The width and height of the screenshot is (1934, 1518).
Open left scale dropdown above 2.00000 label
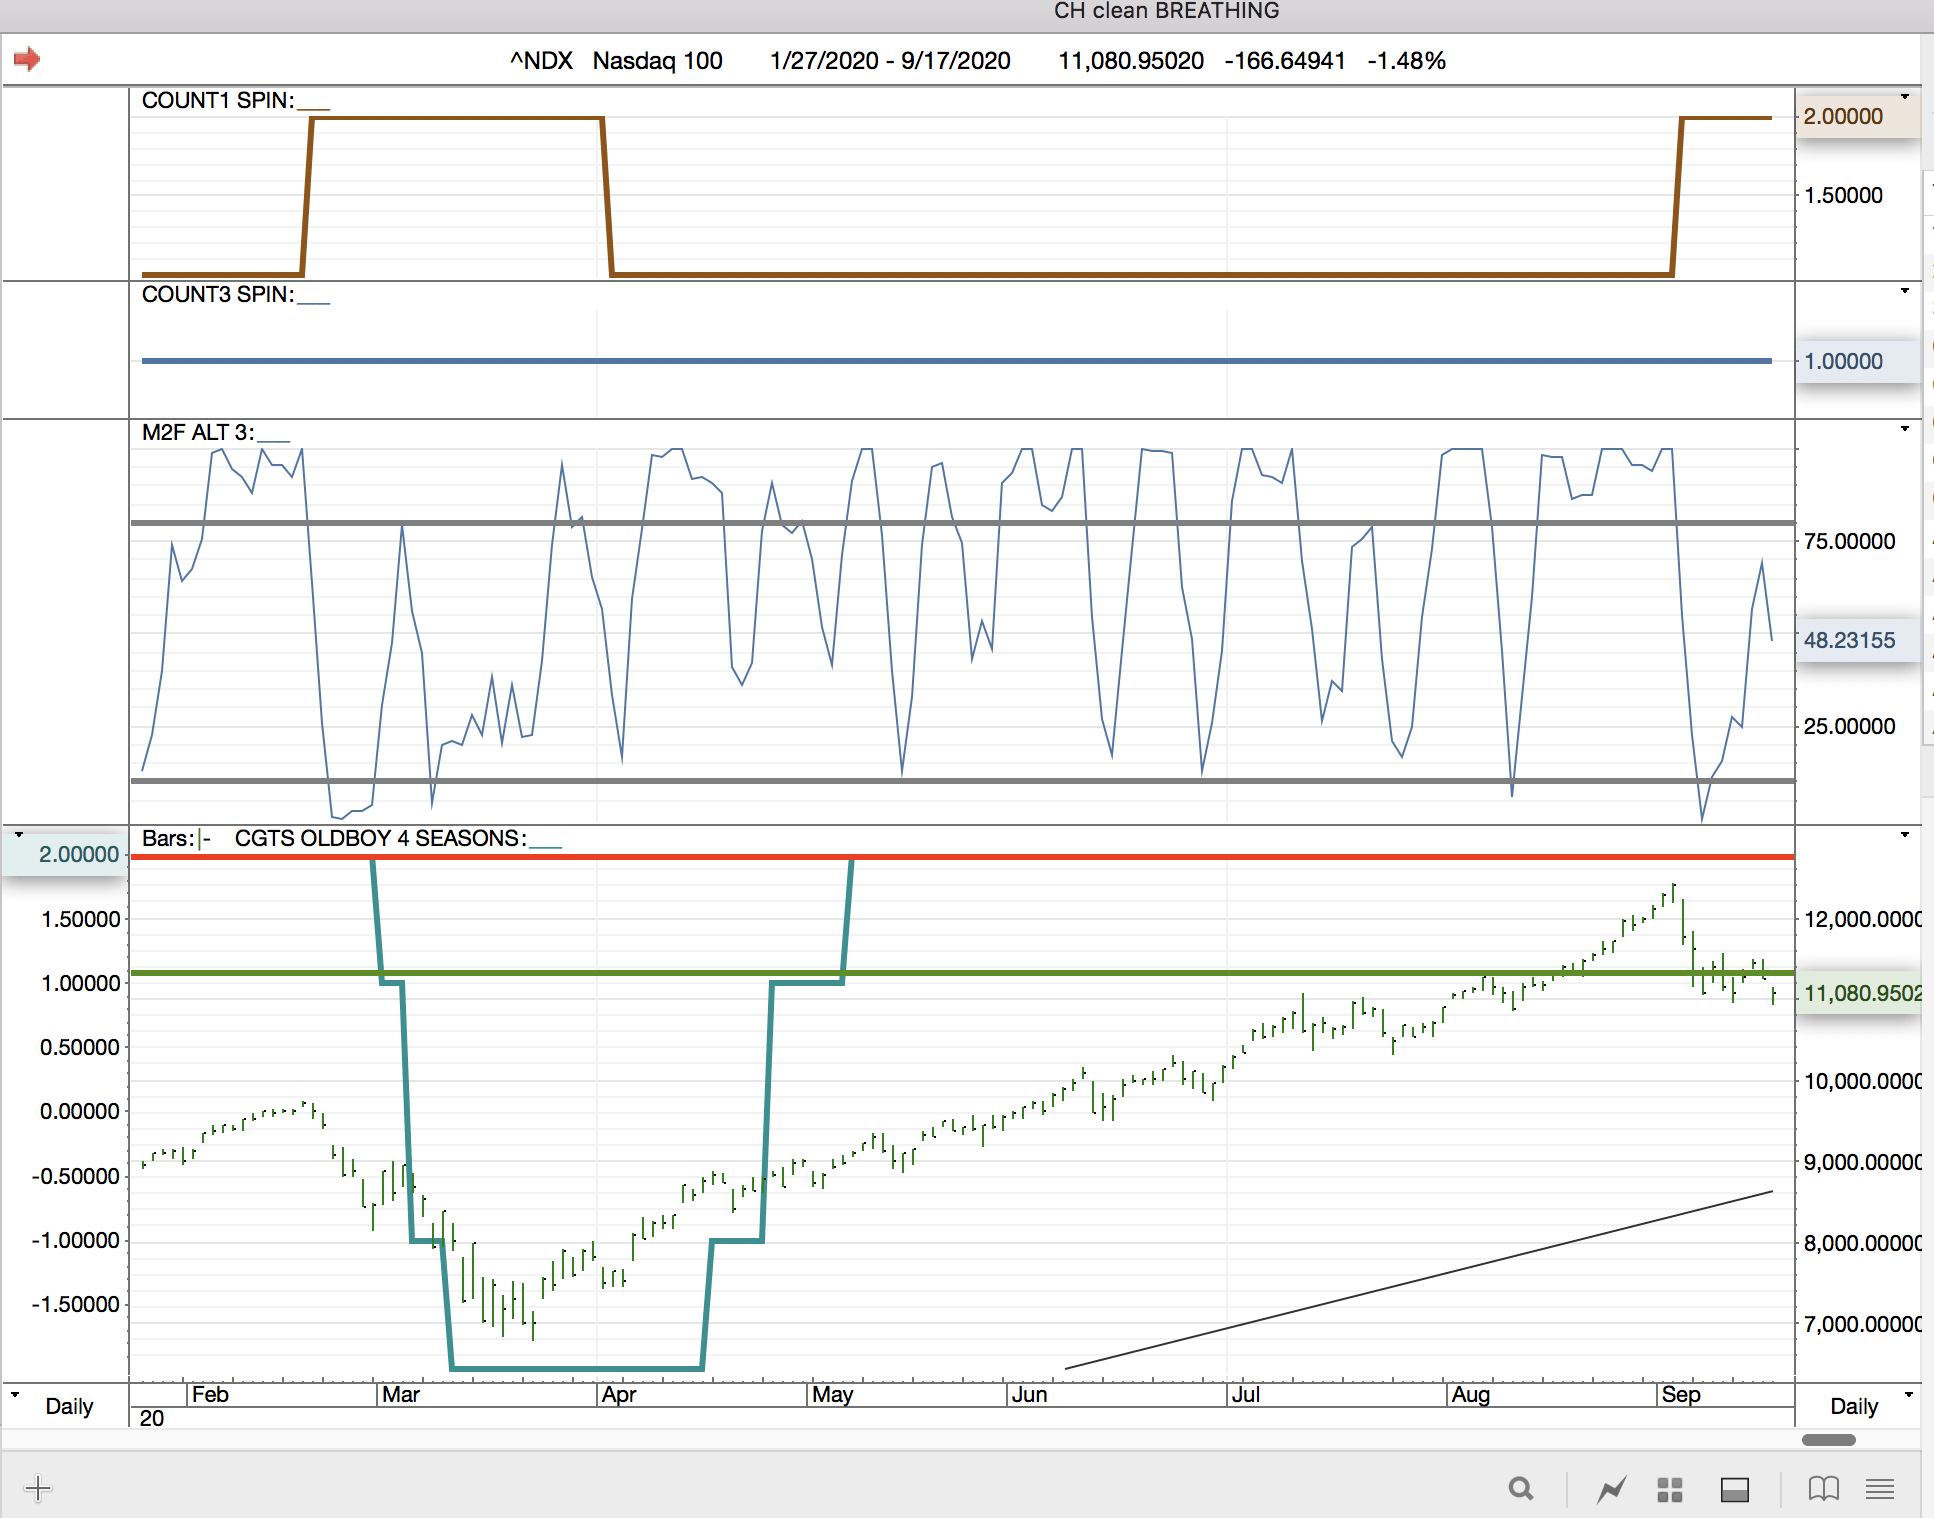pos(18,835)
